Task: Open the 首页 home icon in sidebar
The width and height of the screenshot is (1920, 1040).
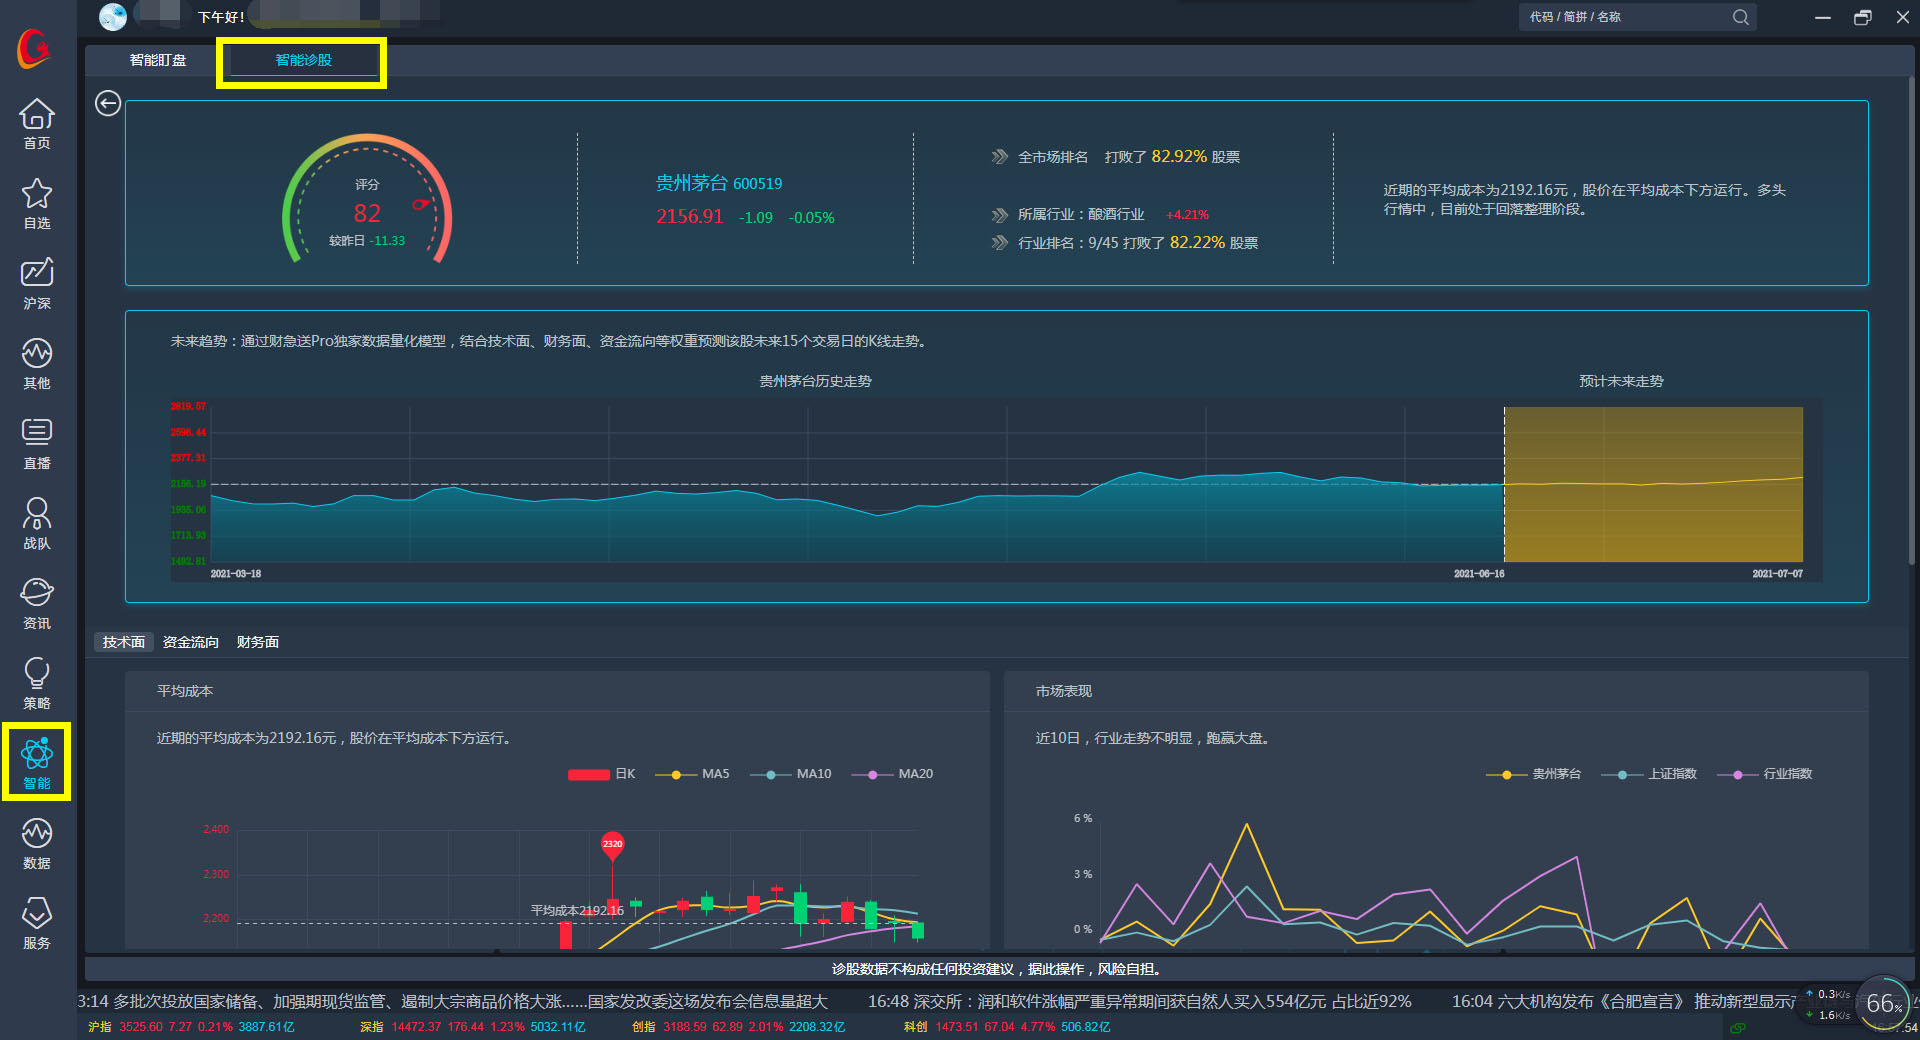Action: coord(37,123)
